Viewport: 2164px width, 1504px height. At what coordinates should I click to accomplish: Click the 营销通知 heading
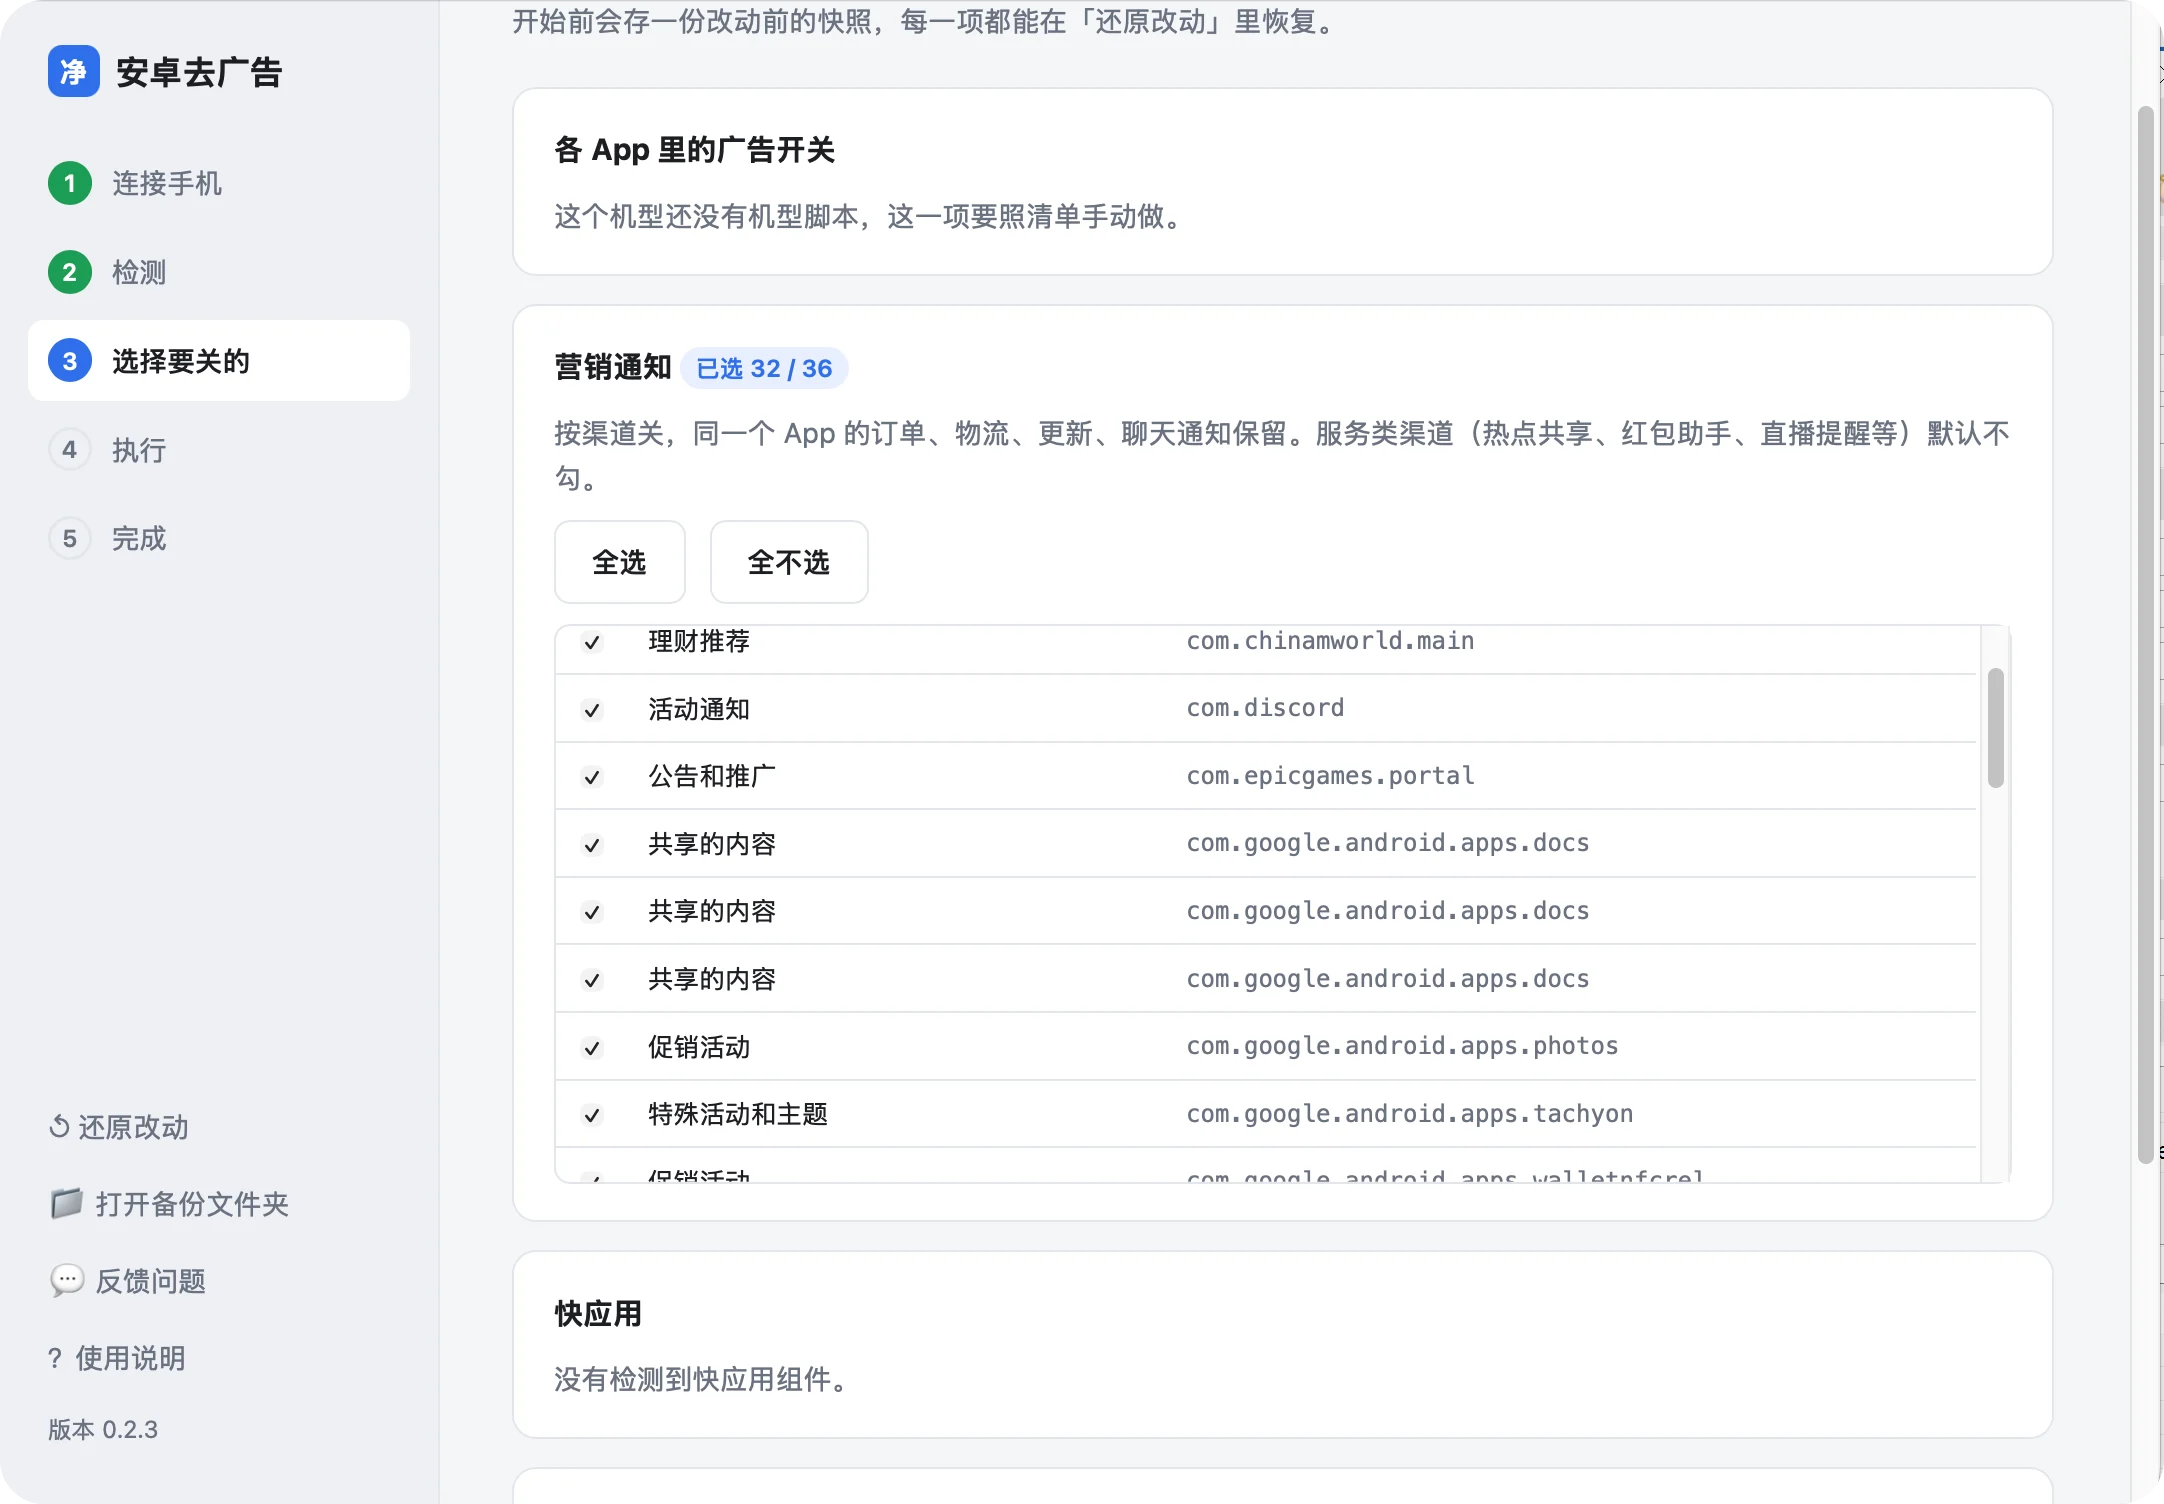[x=613, y=367]
